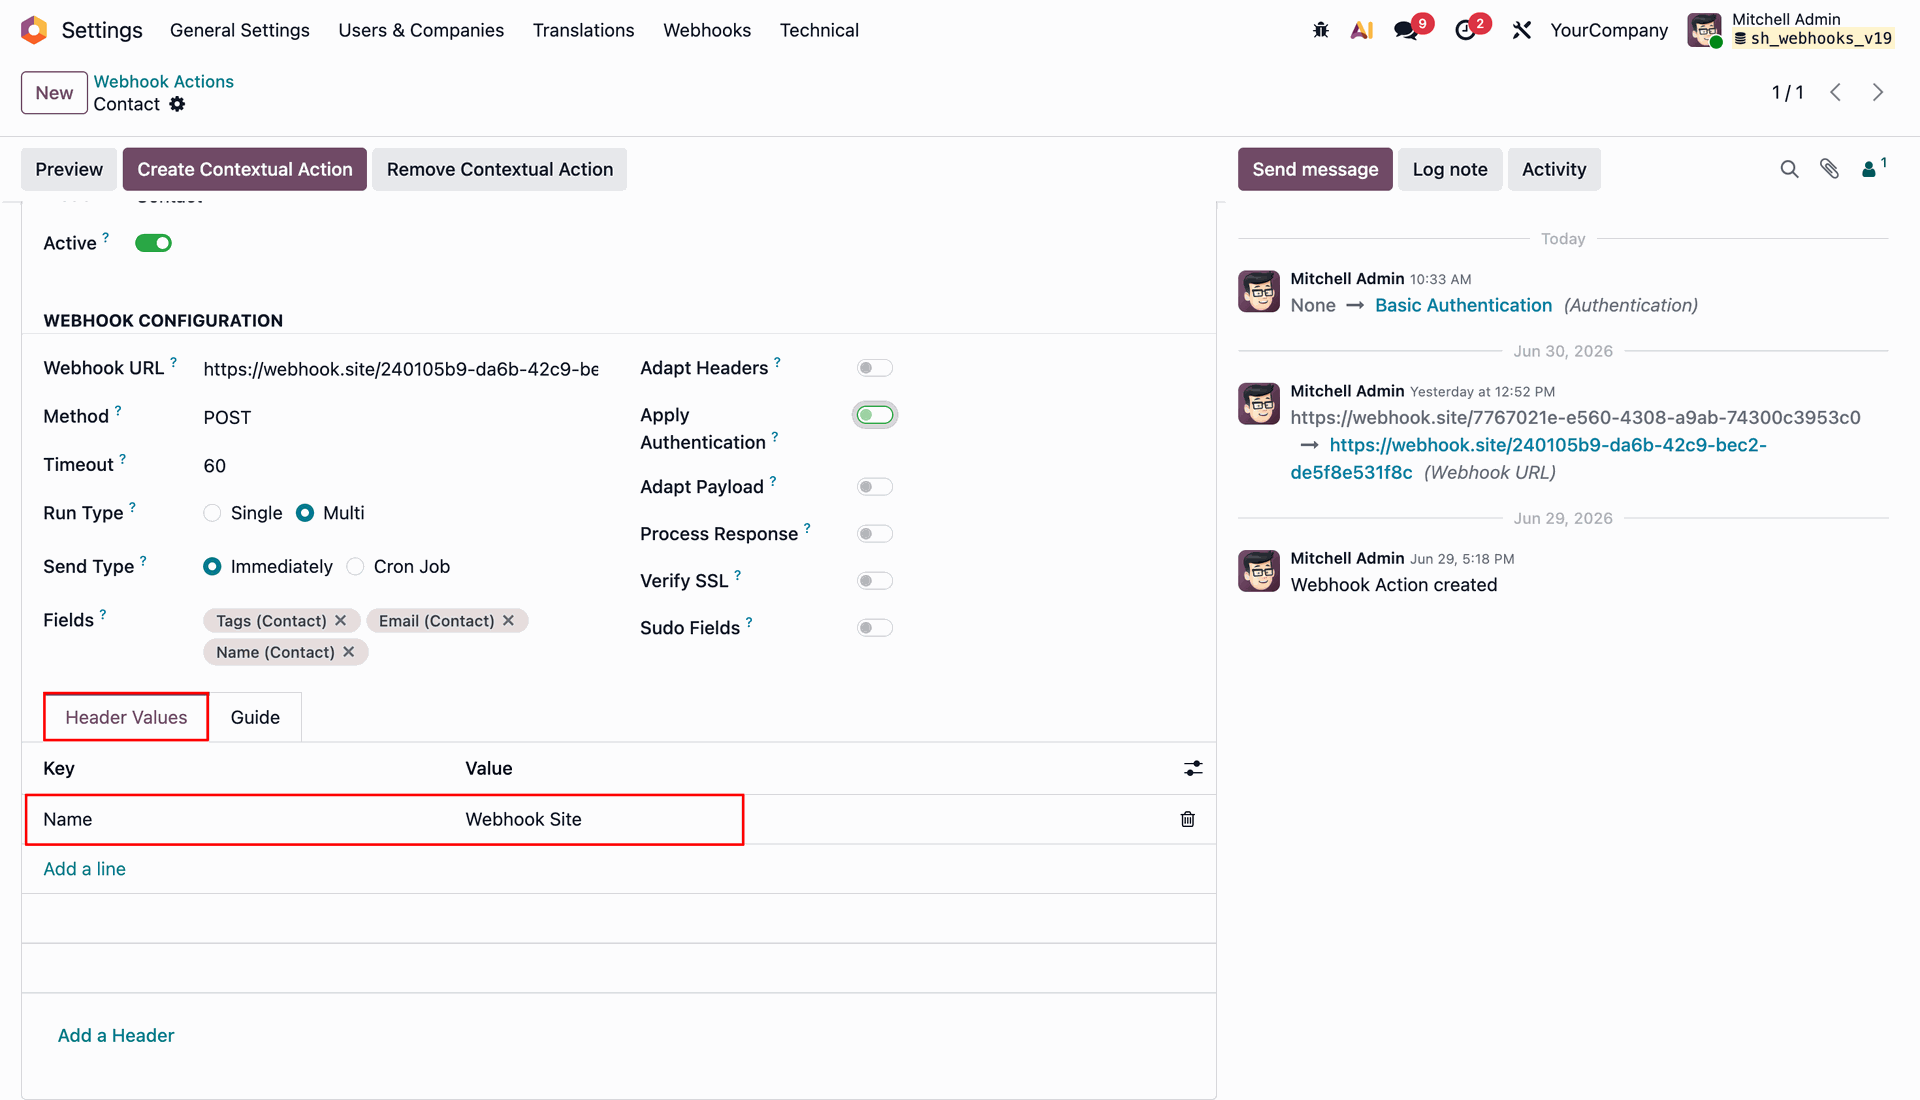This screenshot has width=1920, height=1100.
Task: Click Mitchell Admin's avatar in top bar
Action: pyautogui.click(x=1704, y=30)
